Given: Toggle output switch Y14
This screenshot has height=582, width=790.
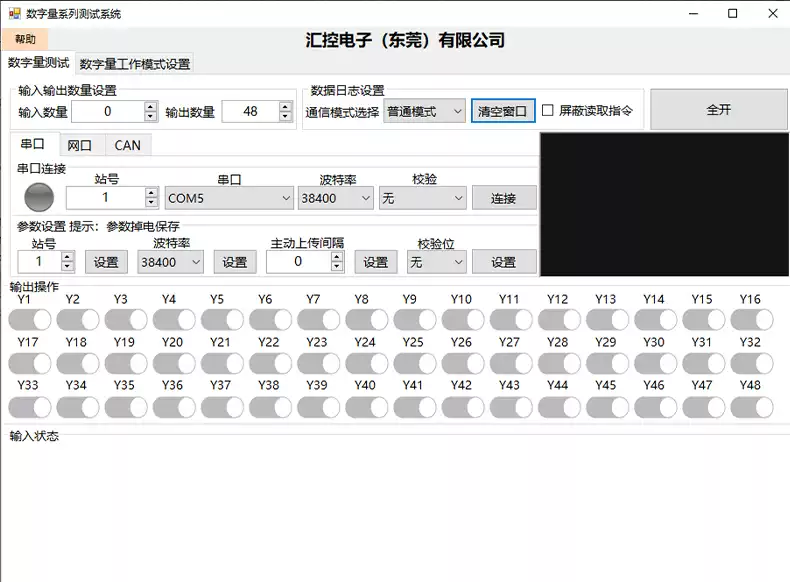Looking at the screenshot, I should pos(655,319).
